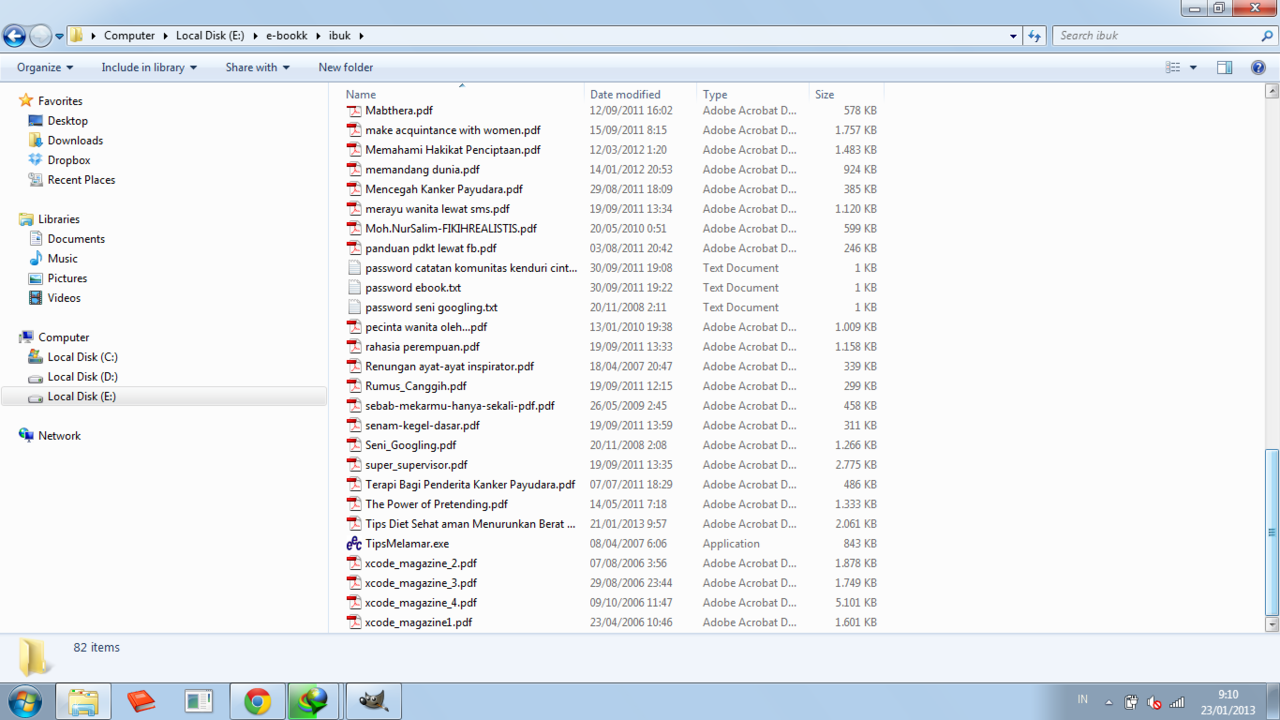
Task: Expand the arrow after 'ibuk' breadcrumb
Action: tap(361, 36)
